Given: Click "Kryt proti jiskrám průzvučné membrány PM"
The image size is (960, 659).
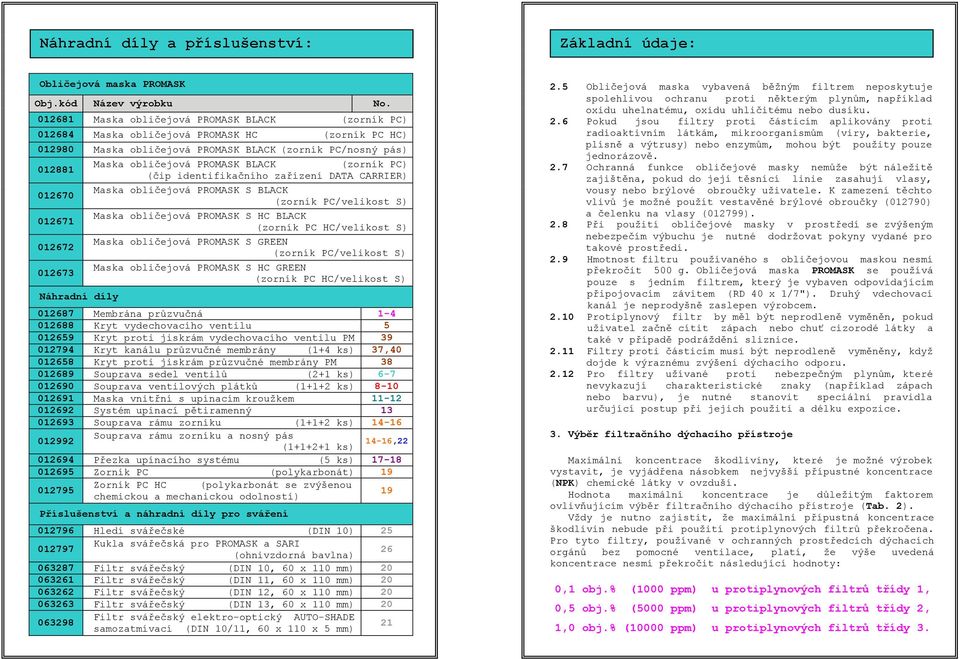Looking at the screenshot, I should [x=215, y=362].
